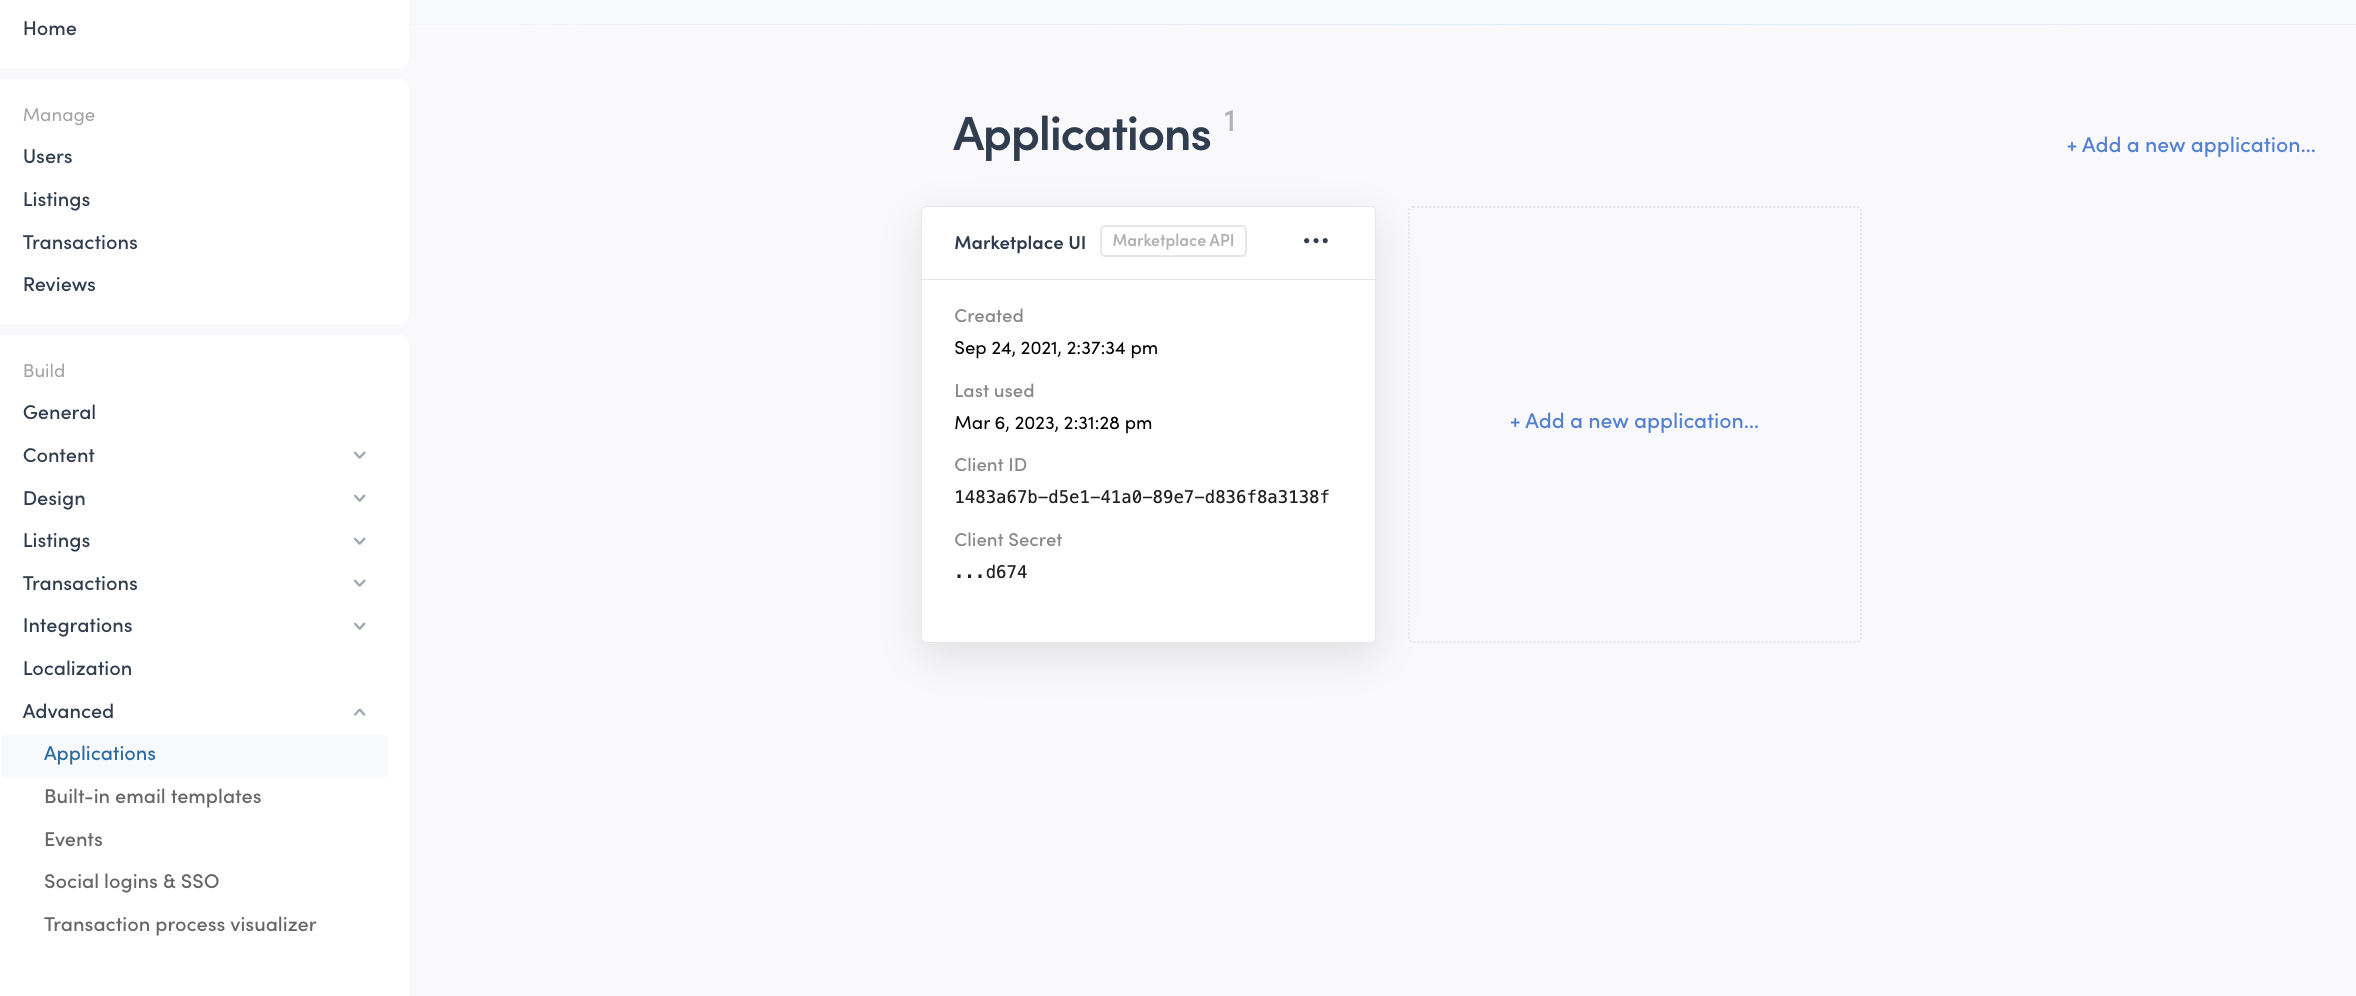View Reviews under Manage
The height and width of the screenshot is (996, 2356).
(59, 285)
